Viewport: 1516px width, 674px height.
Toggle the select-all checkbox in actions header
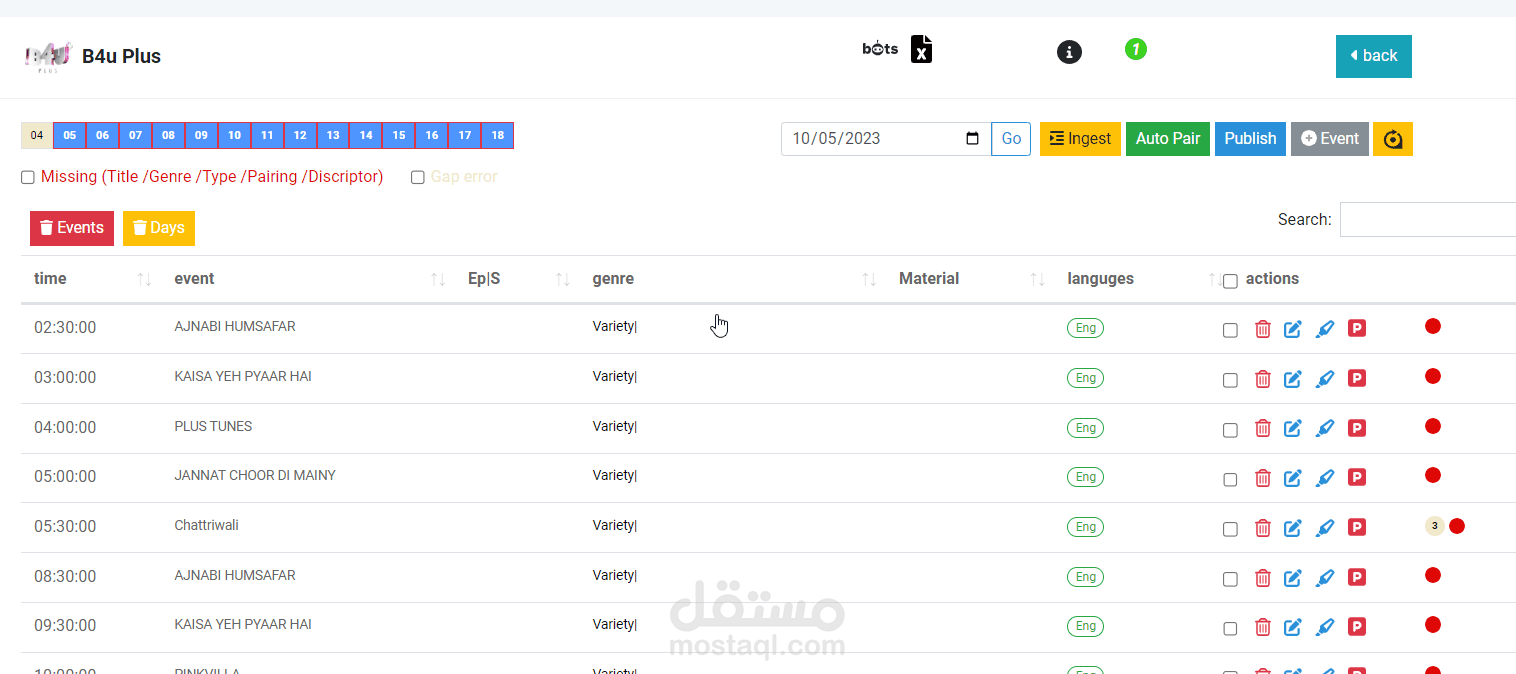pyautogui.click(x=1230, y=282)
